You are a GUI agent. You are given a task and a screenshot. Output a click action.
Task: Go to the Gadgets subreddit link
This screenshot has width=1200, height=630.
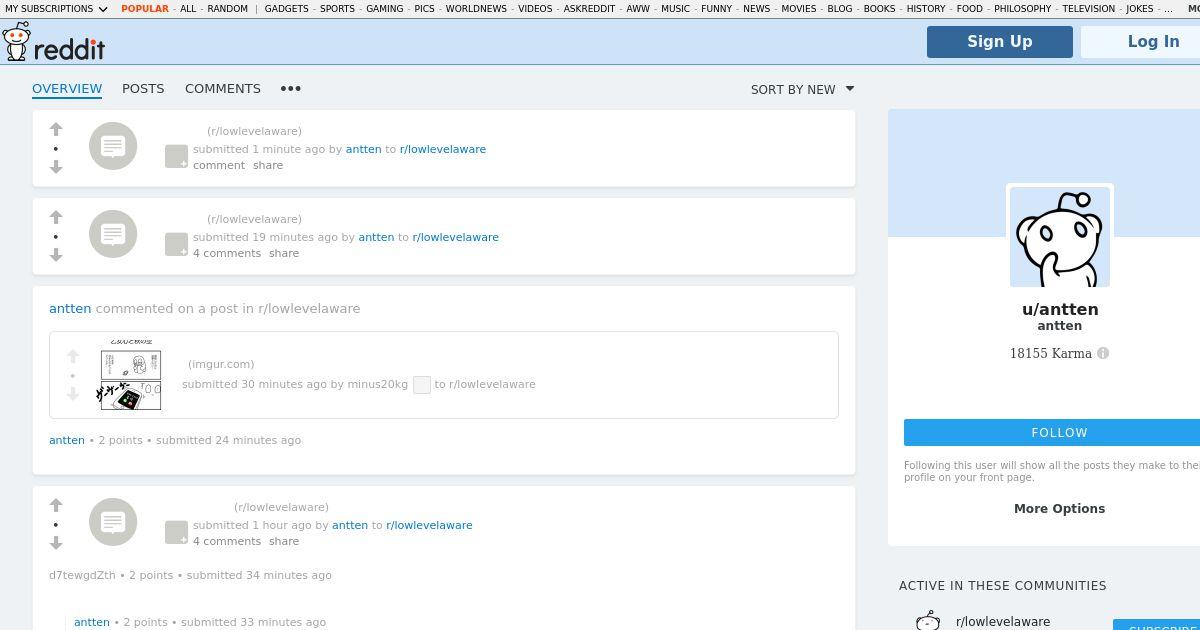(x=287, y=9)
